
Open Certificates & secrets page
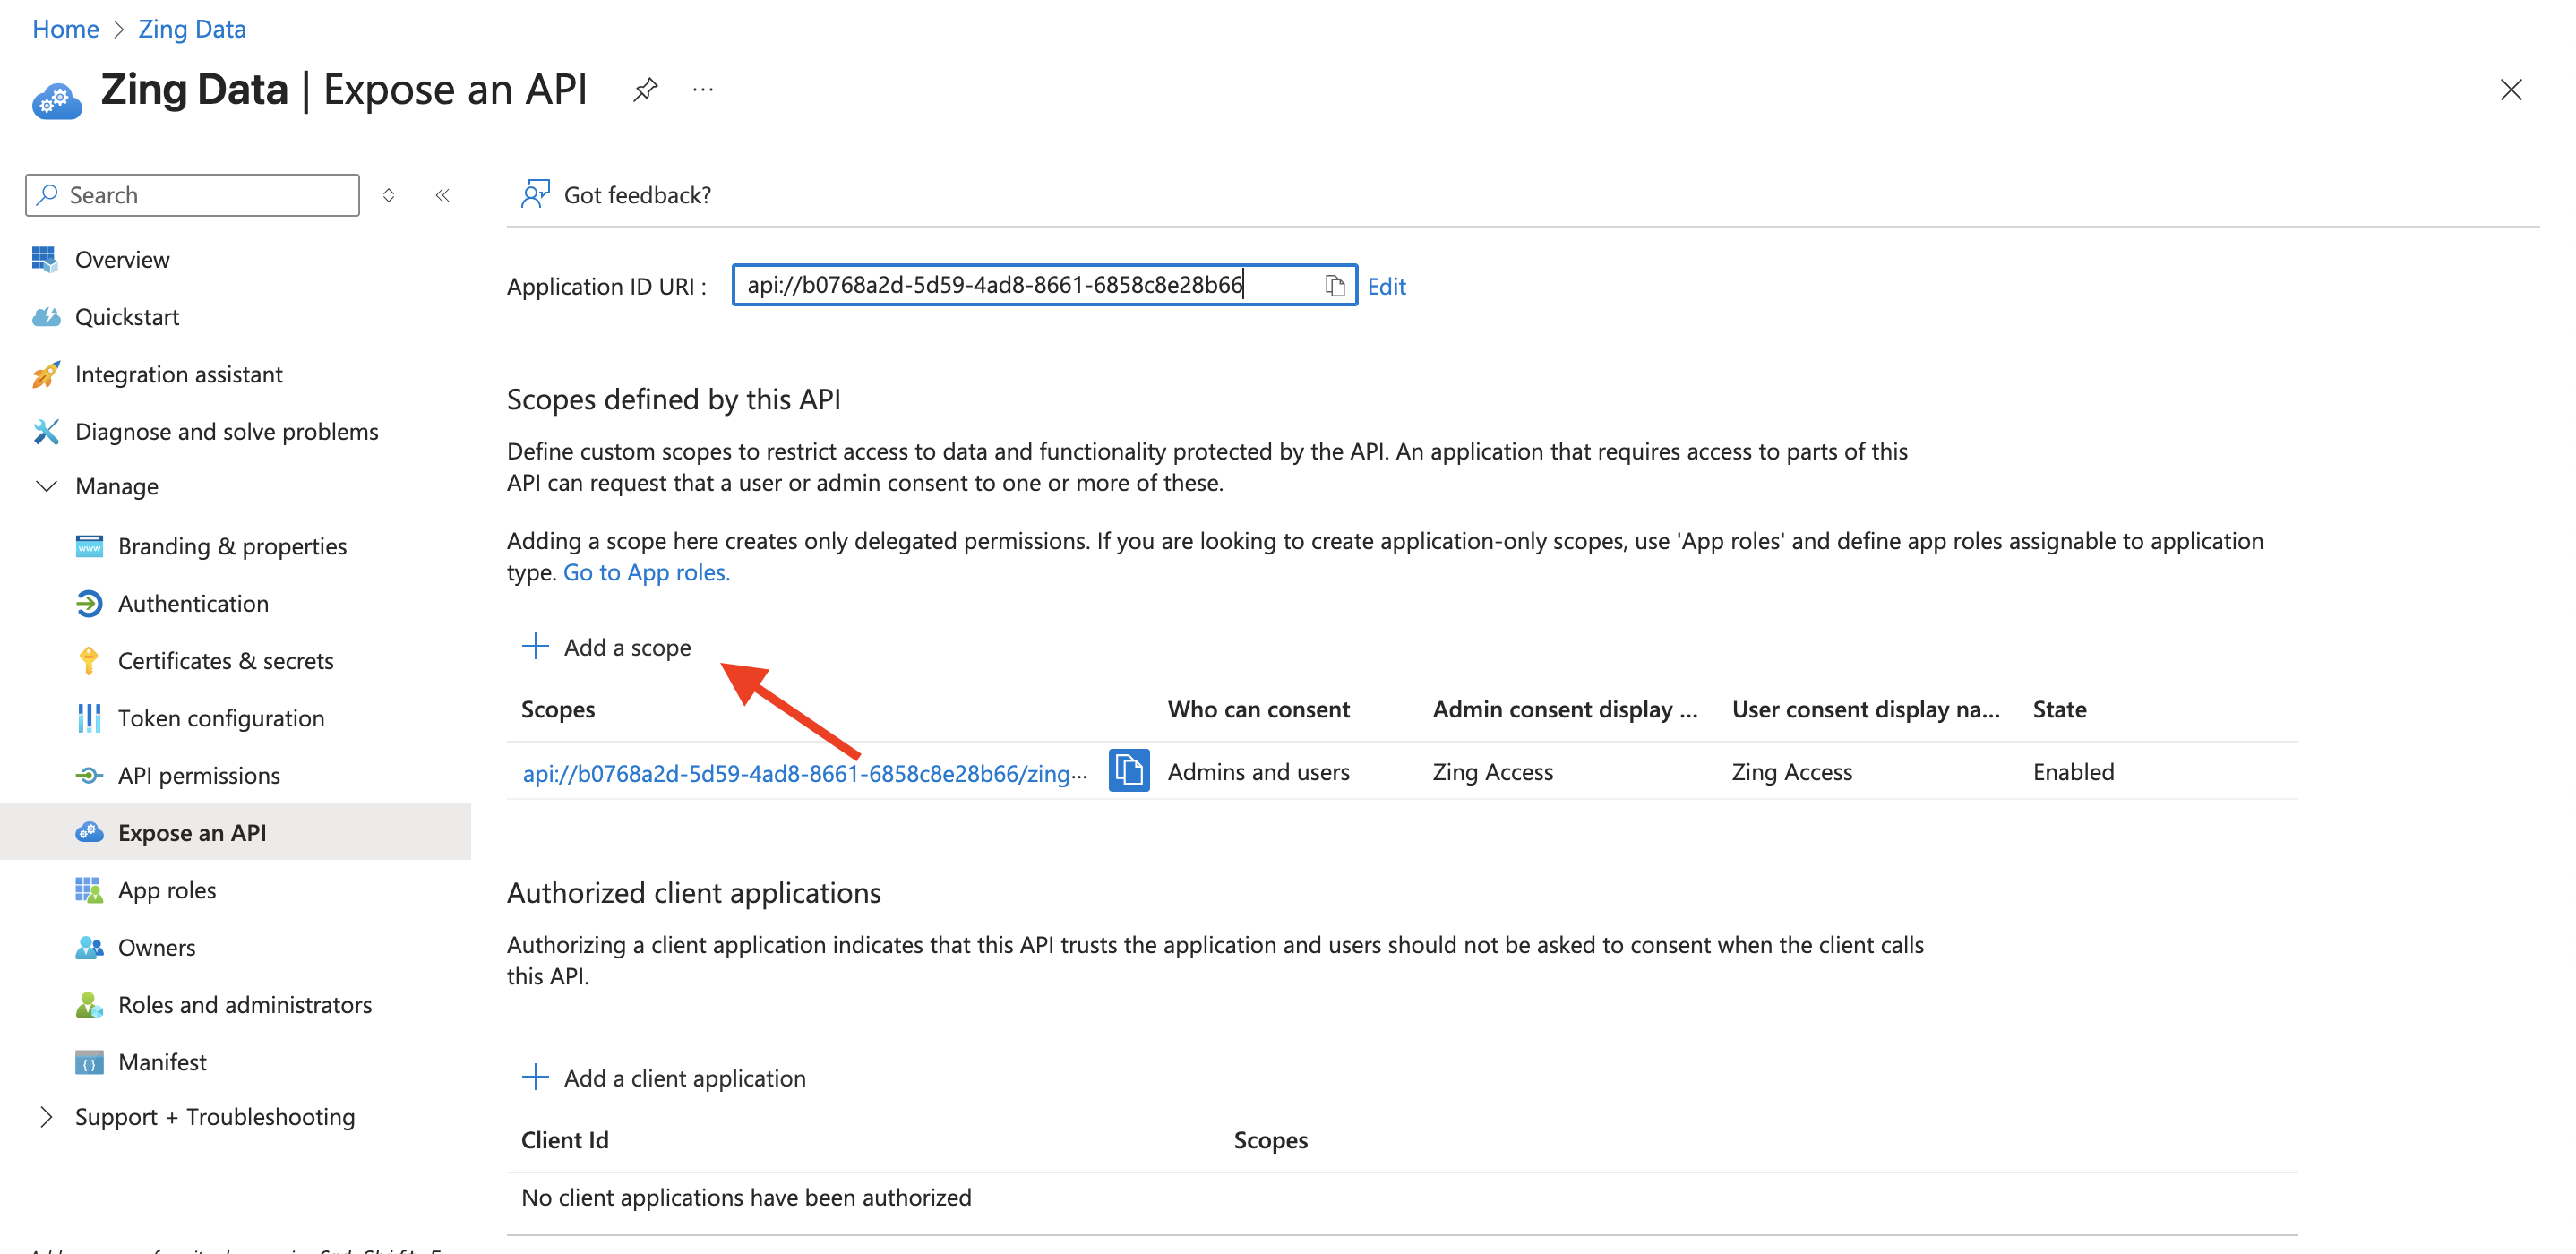[225, 661]
